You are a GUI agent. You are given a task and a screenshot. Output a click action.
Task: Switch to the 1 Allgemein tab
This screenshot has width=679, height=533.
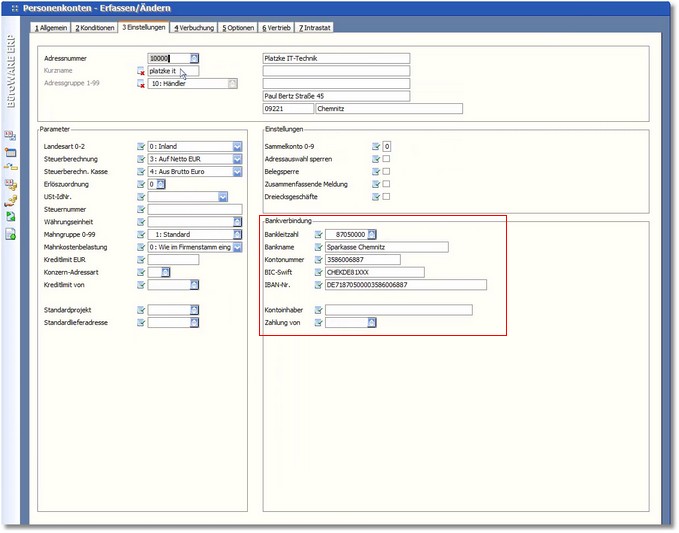[52, 27]
